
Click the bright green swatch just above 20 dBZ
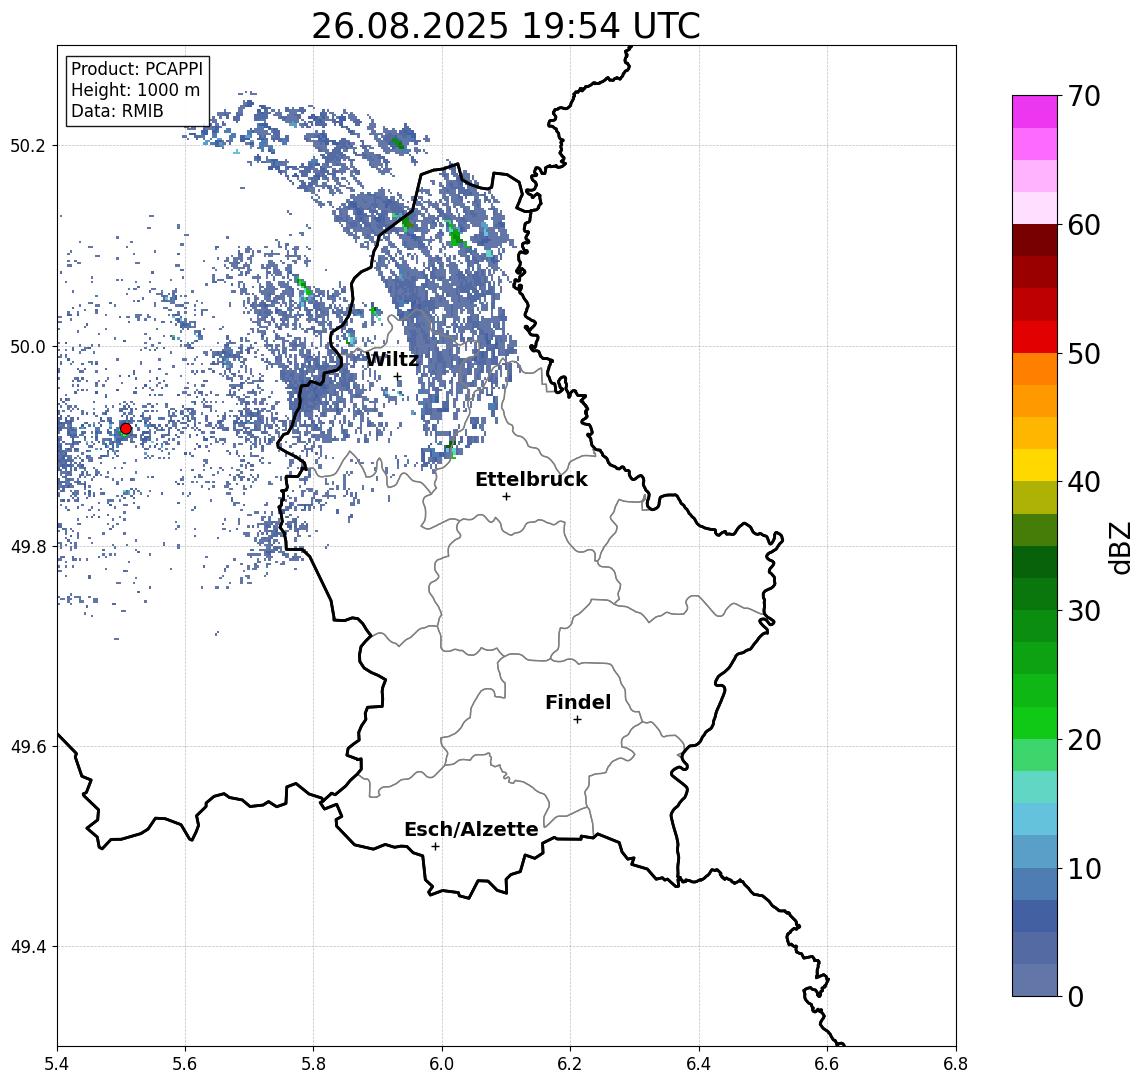click(x=1035, y=723)
